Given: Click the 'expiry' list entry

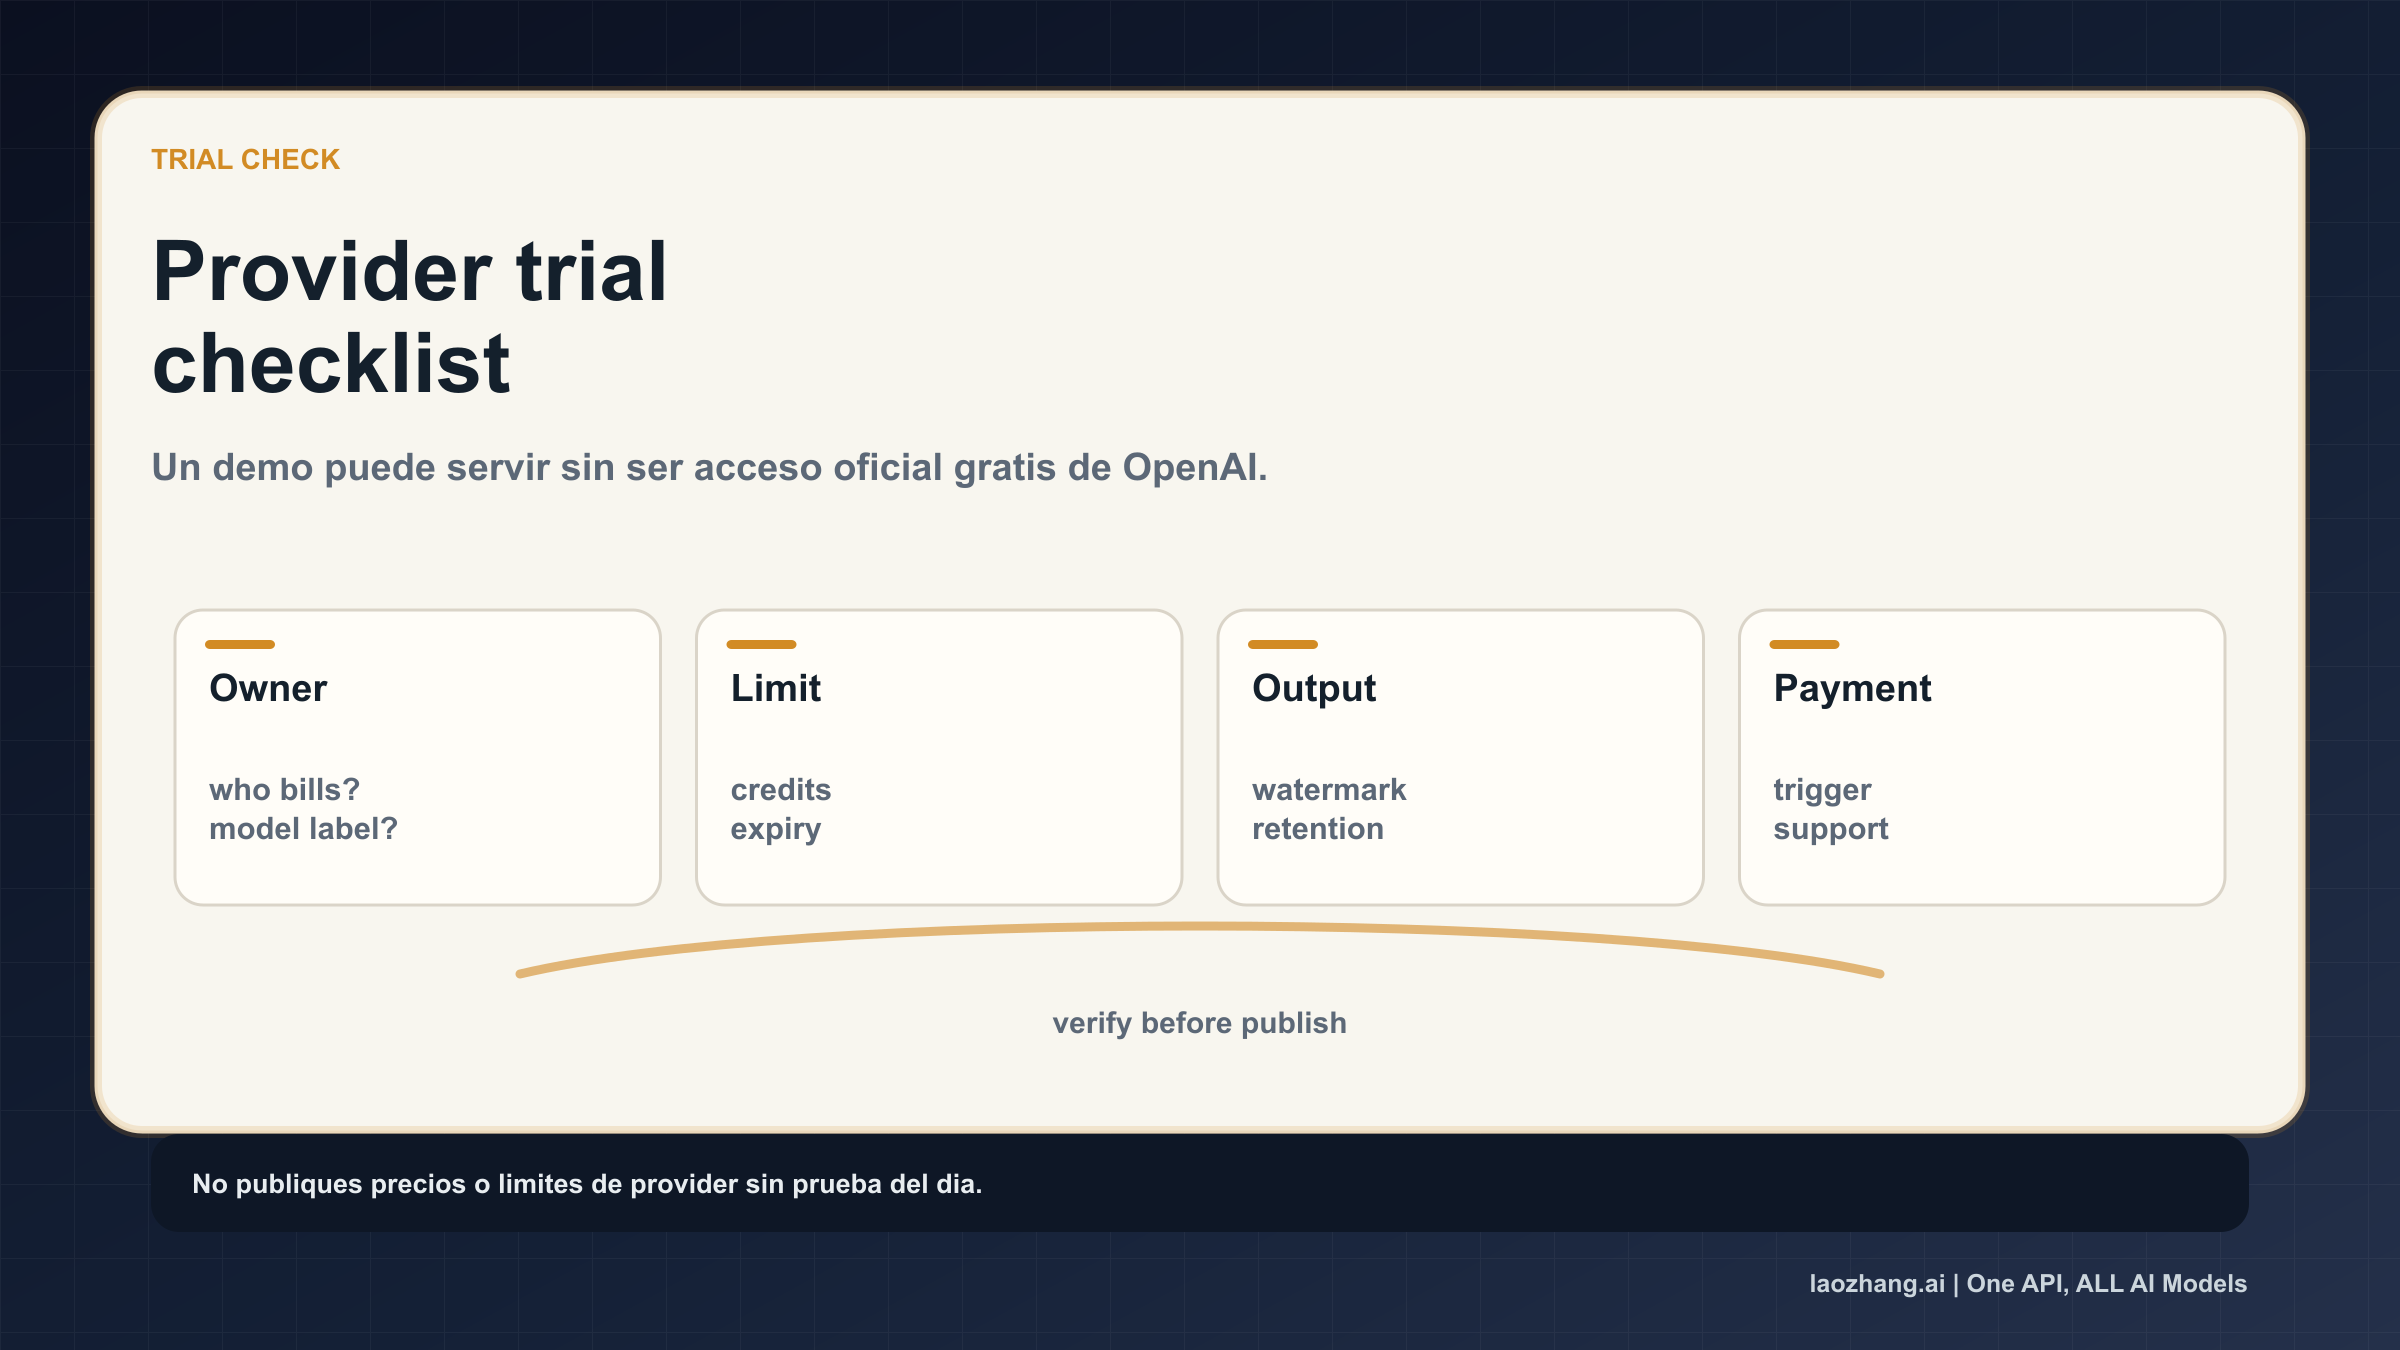Looking at the screenshot, I should click(x=776, y=828).
